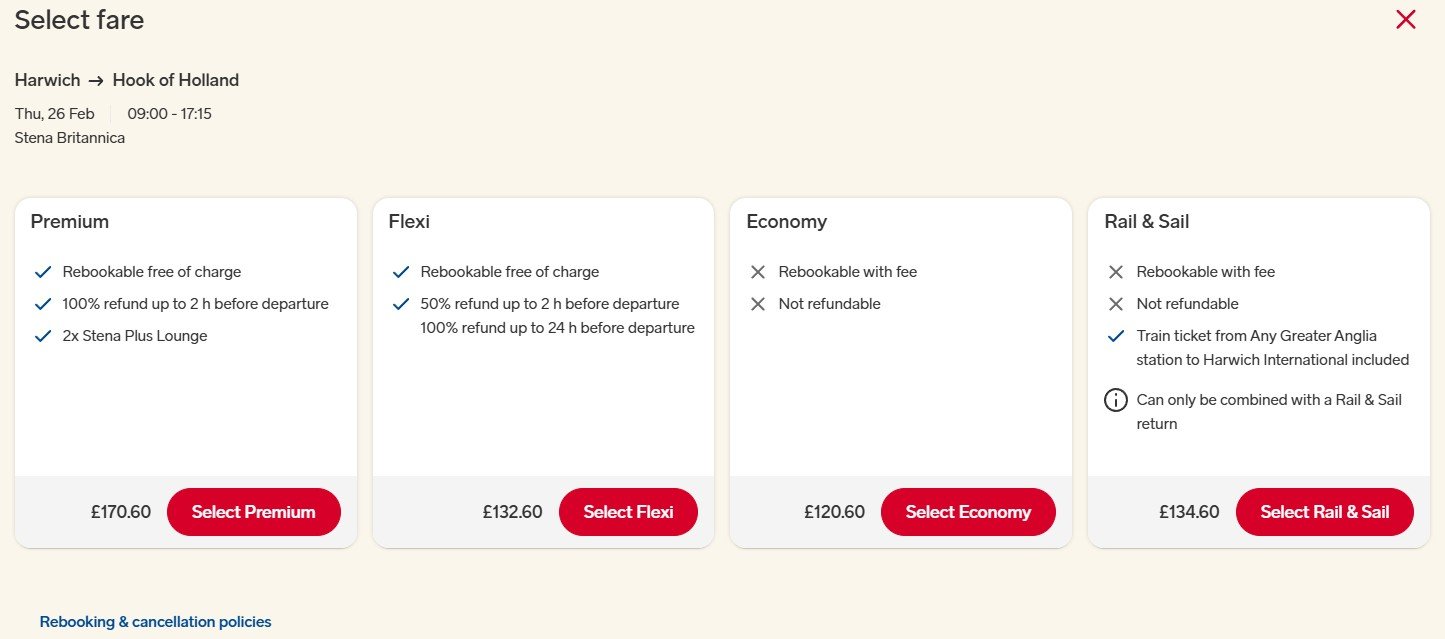Click Economy's Not refundable cross icon
The height and width of the screenshot is (639, 1445).
(x=758, y=304)
